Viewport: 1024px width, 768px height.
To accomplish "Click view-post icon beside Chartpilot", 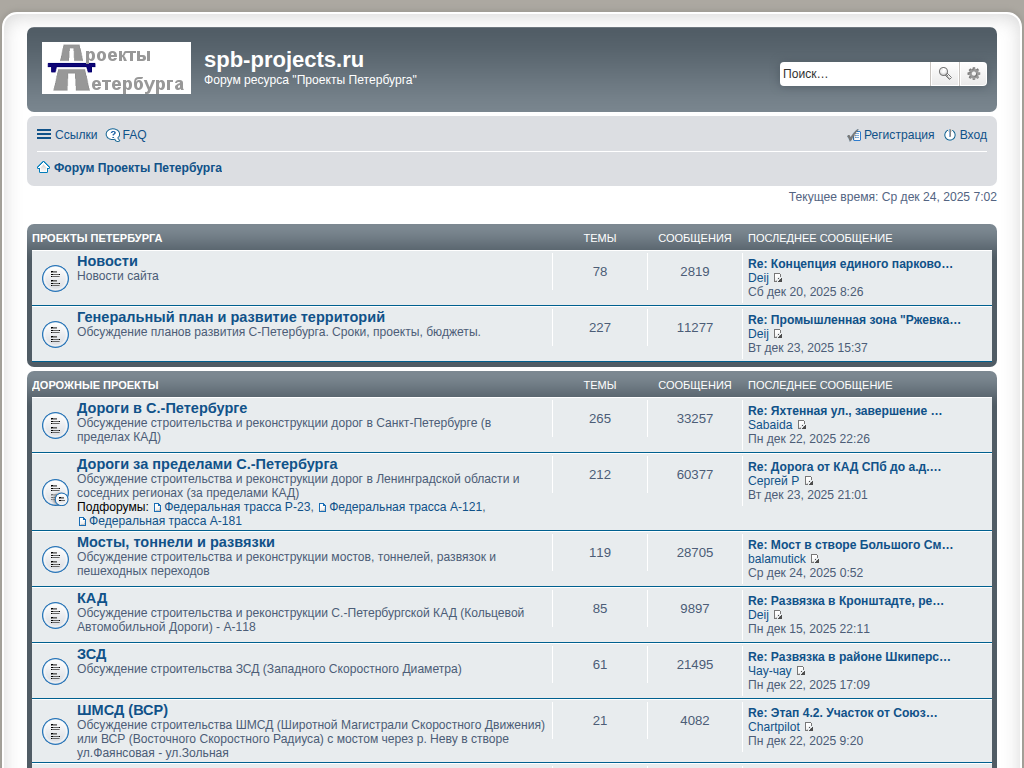I will click(x=809, y=727).
